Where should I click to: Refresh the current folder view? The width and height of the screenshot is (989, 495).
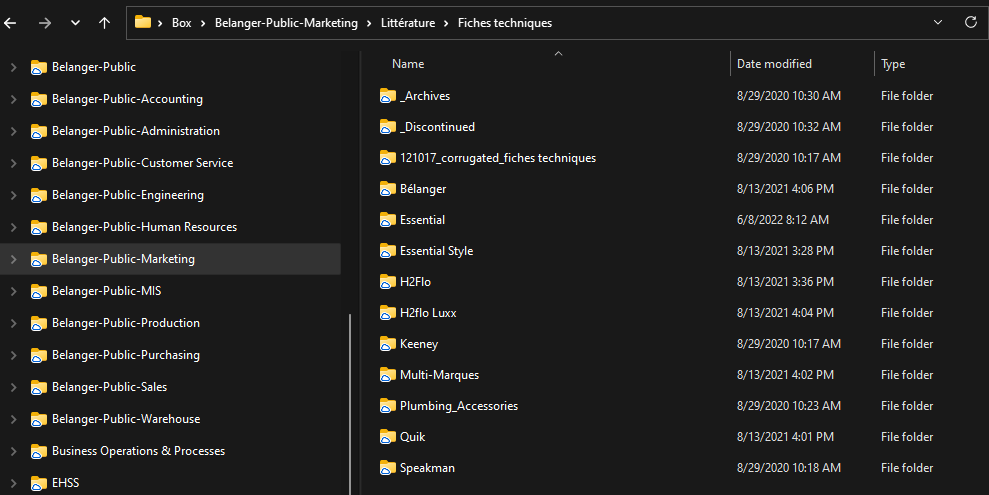[x=971, y=22]
